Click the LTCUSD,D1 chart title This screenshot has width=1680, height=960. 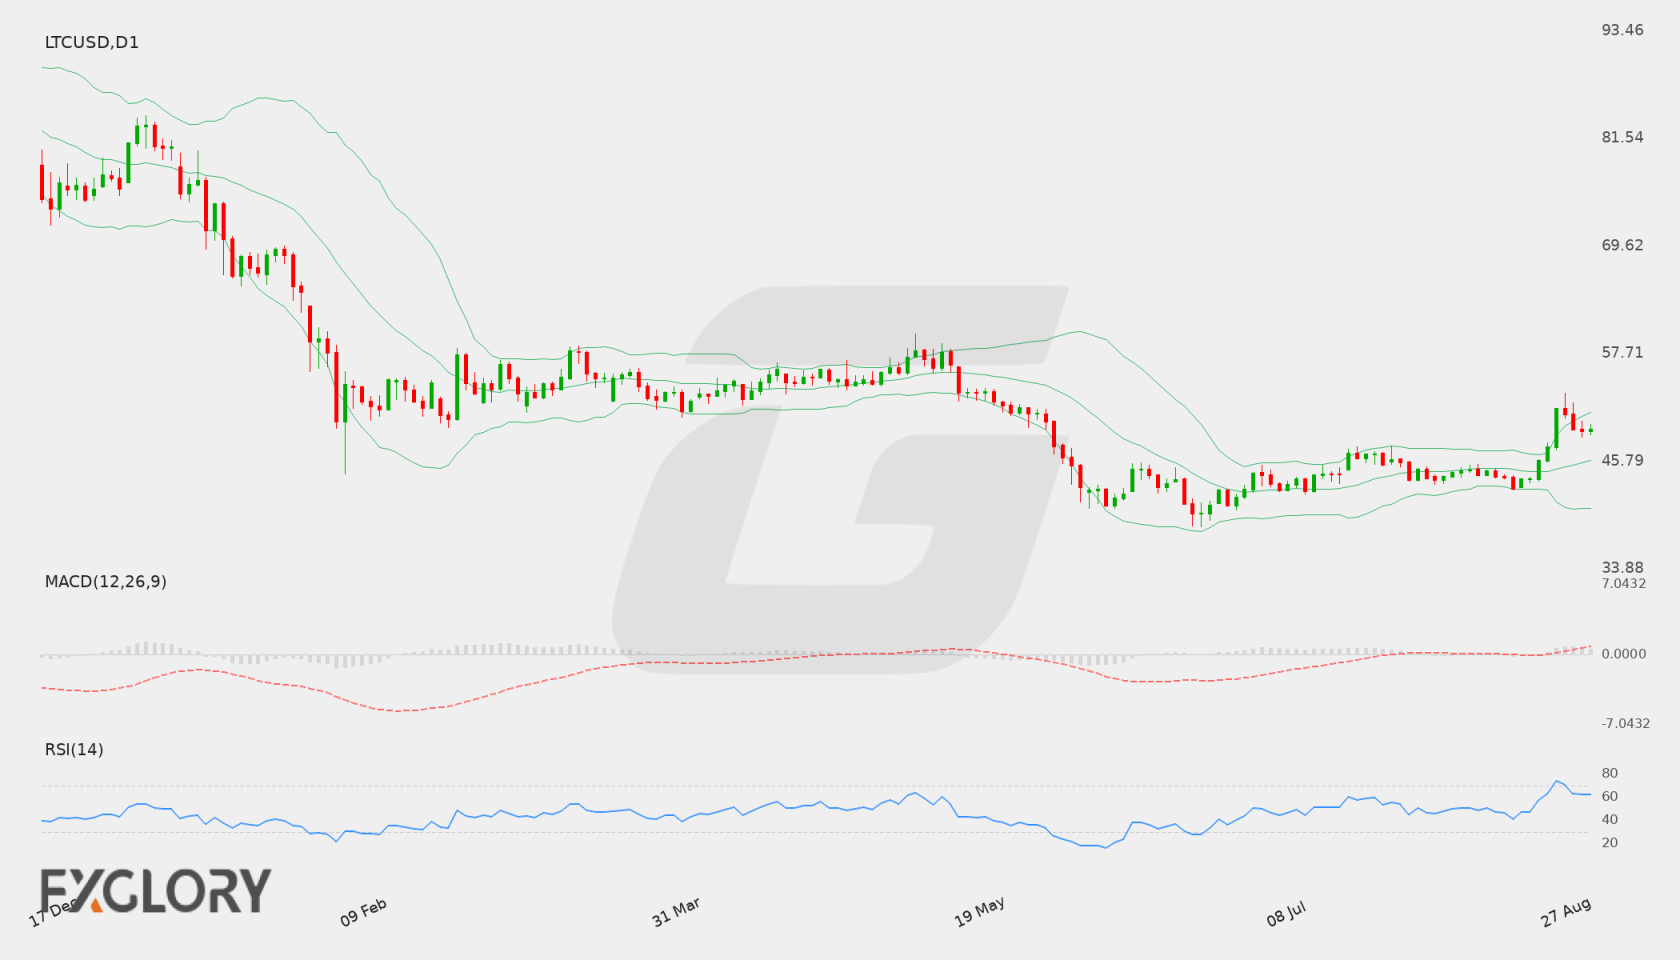92,42
